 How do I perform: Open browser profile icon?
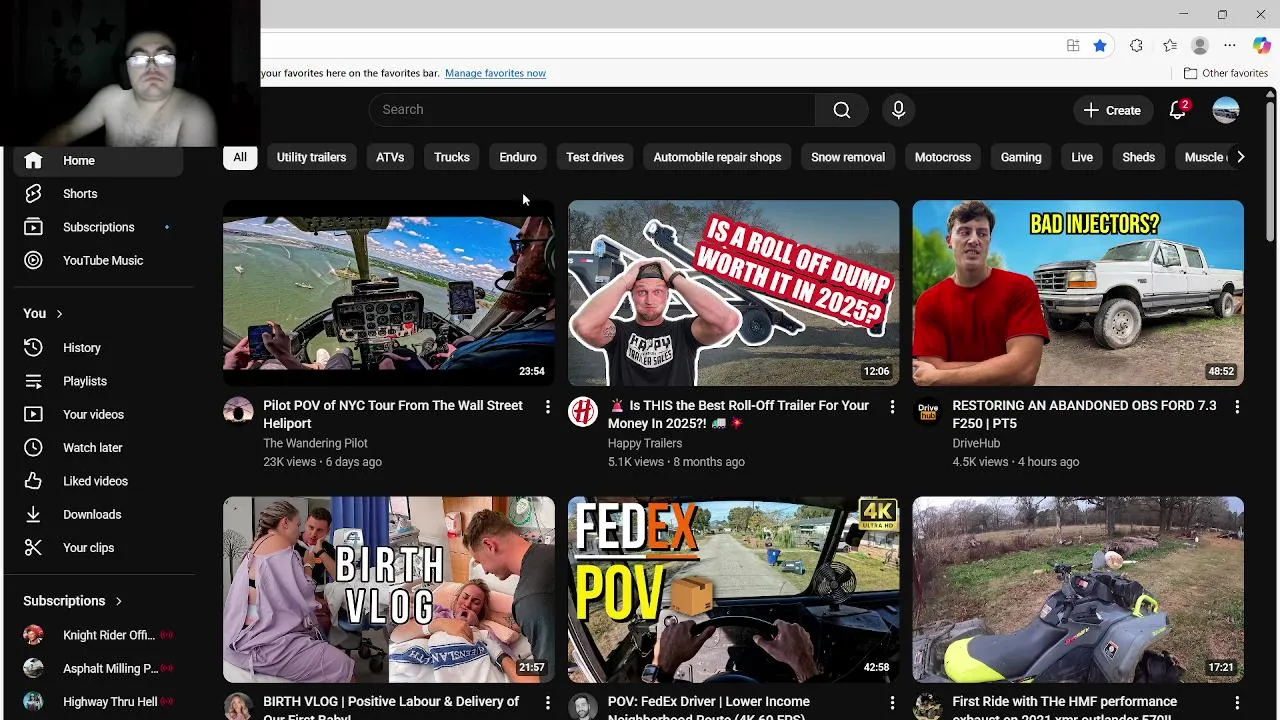(x=1200, y=45)
